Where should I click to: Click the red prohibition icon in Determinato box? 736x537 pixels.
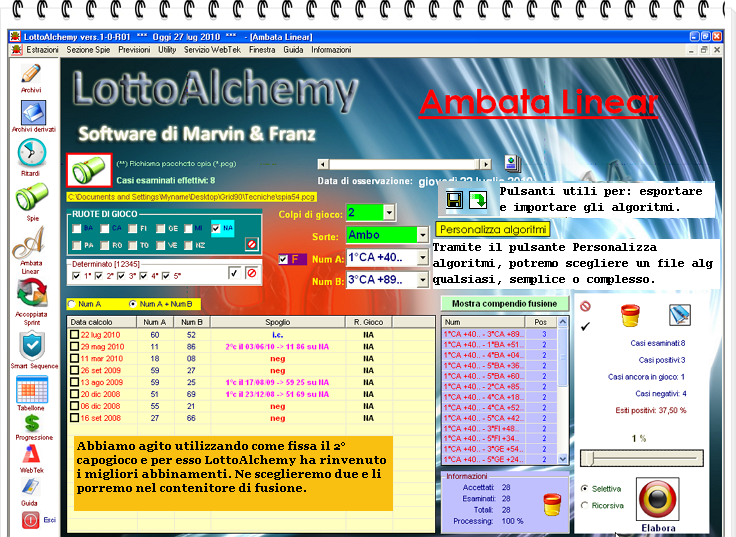pyautogui.click(x=252, y=273)
